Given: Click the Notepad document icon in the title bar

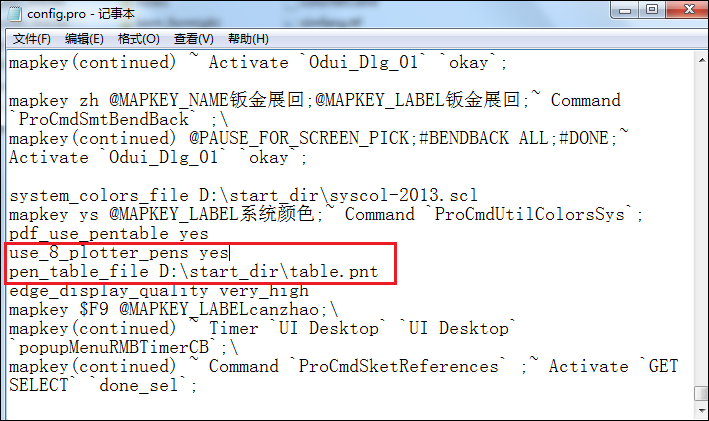Looking at the screenshot, I should click(14, 14).
